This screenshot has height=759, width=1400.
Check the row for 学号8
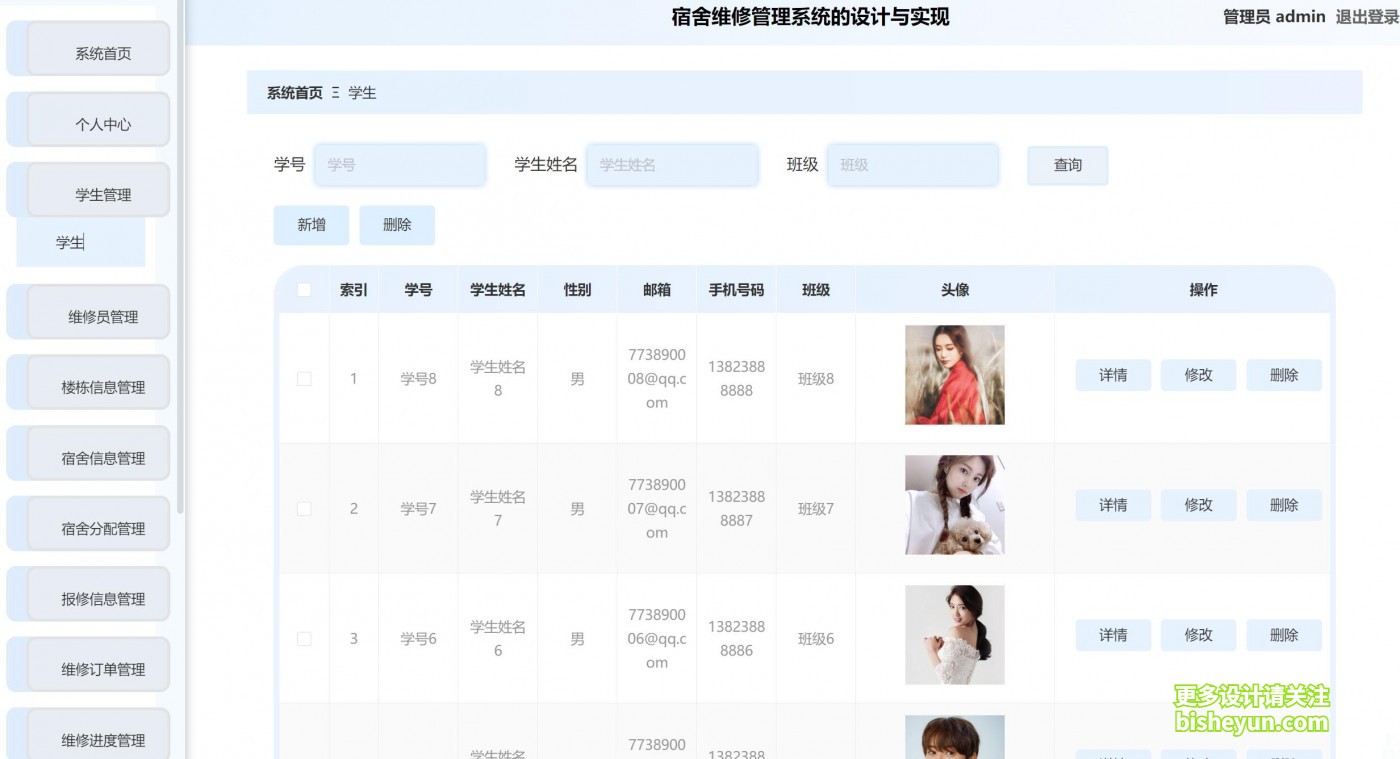(x=304, y=379)
